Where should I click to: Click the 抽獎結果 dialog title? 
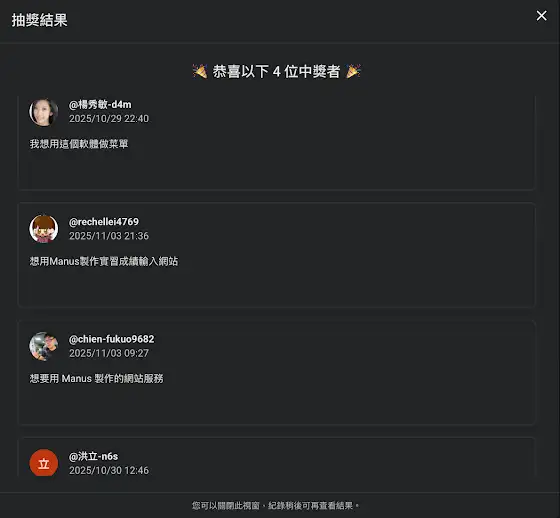39,20
